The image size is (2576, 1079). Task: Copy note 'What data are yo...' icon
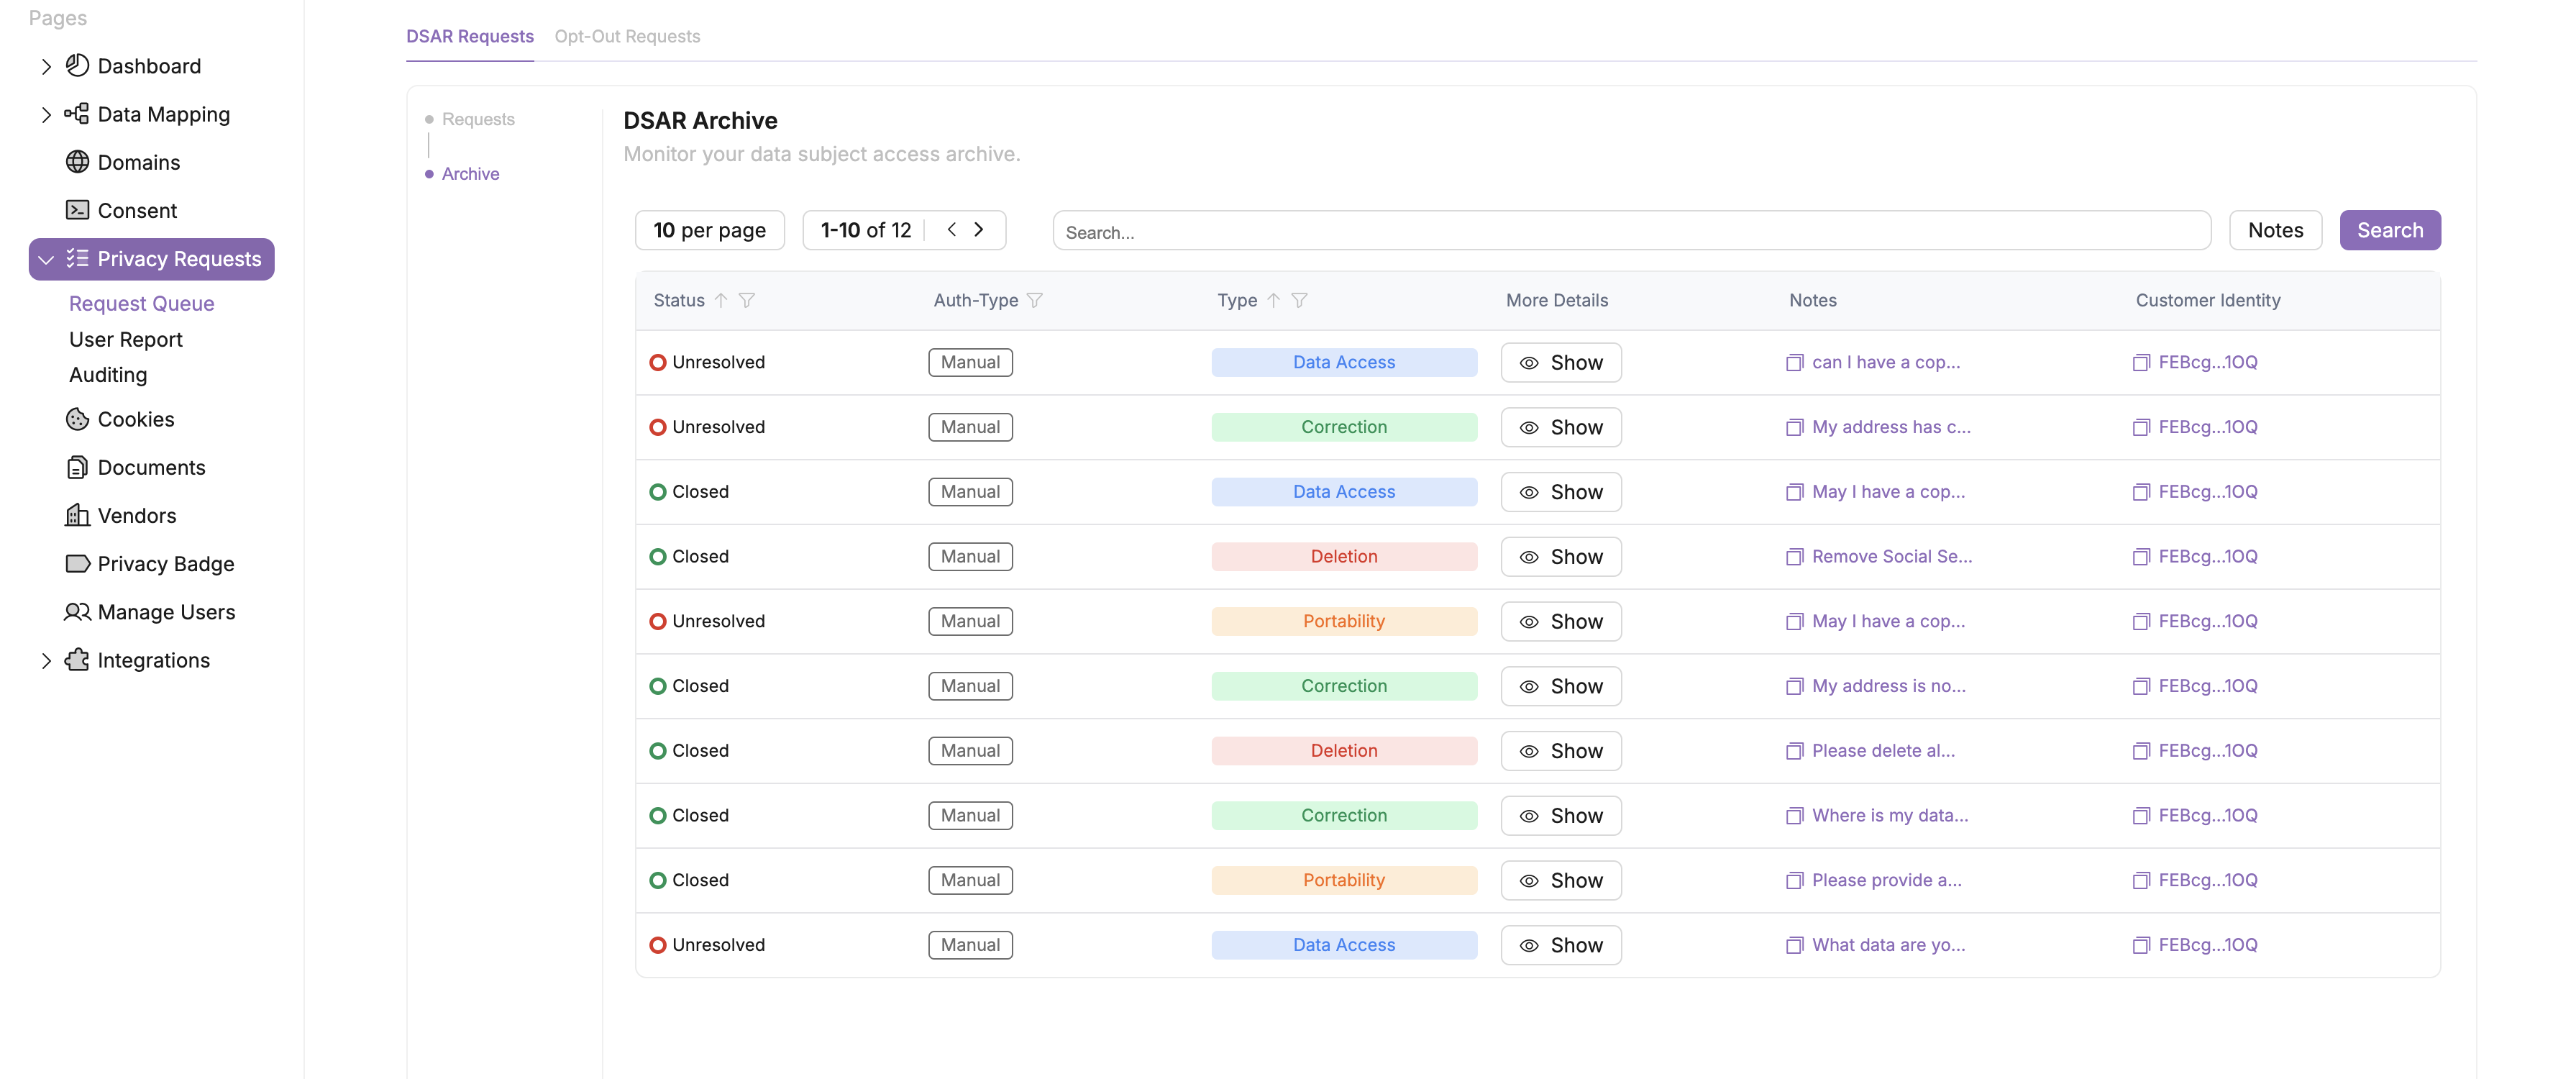point(1794,945)
